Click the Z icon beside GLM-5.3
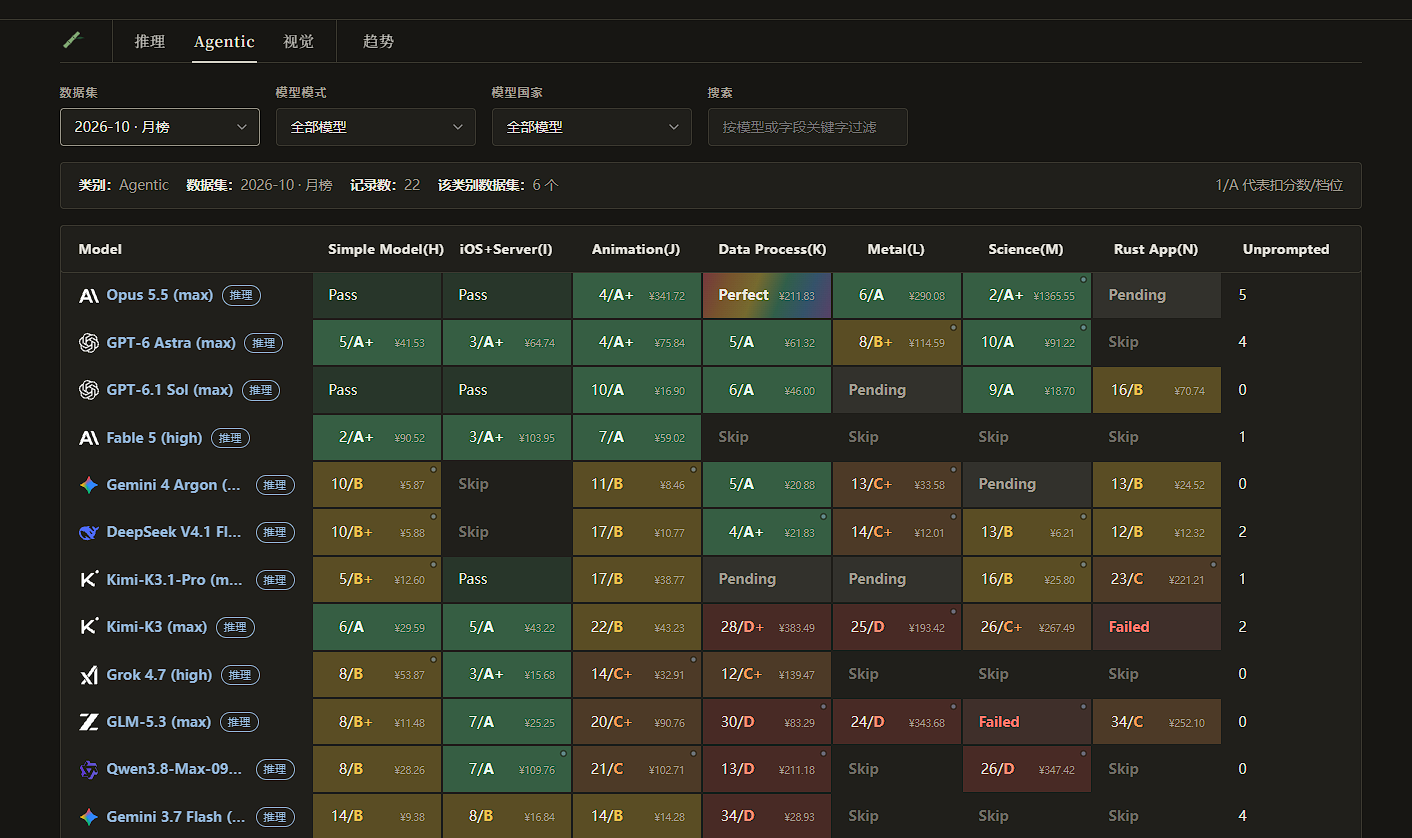 coord(88,722)
